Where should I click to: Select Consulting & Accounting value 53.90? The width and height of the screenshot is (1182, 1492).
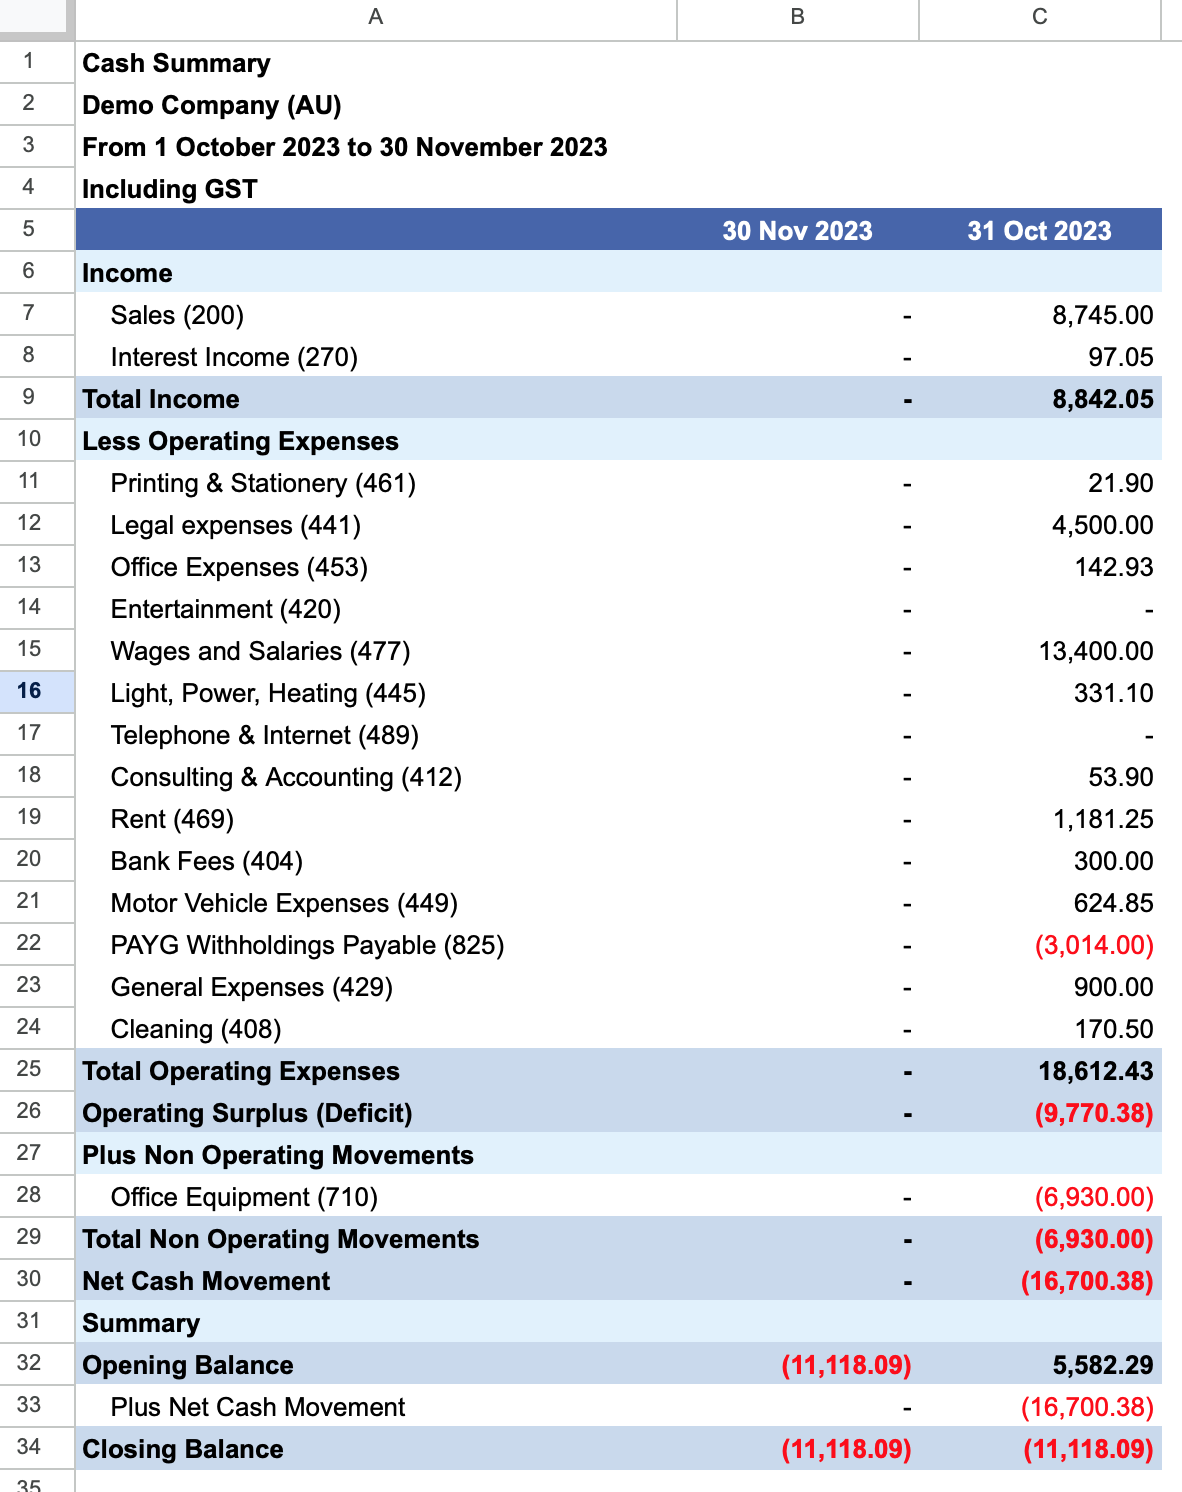[1120, 777]
